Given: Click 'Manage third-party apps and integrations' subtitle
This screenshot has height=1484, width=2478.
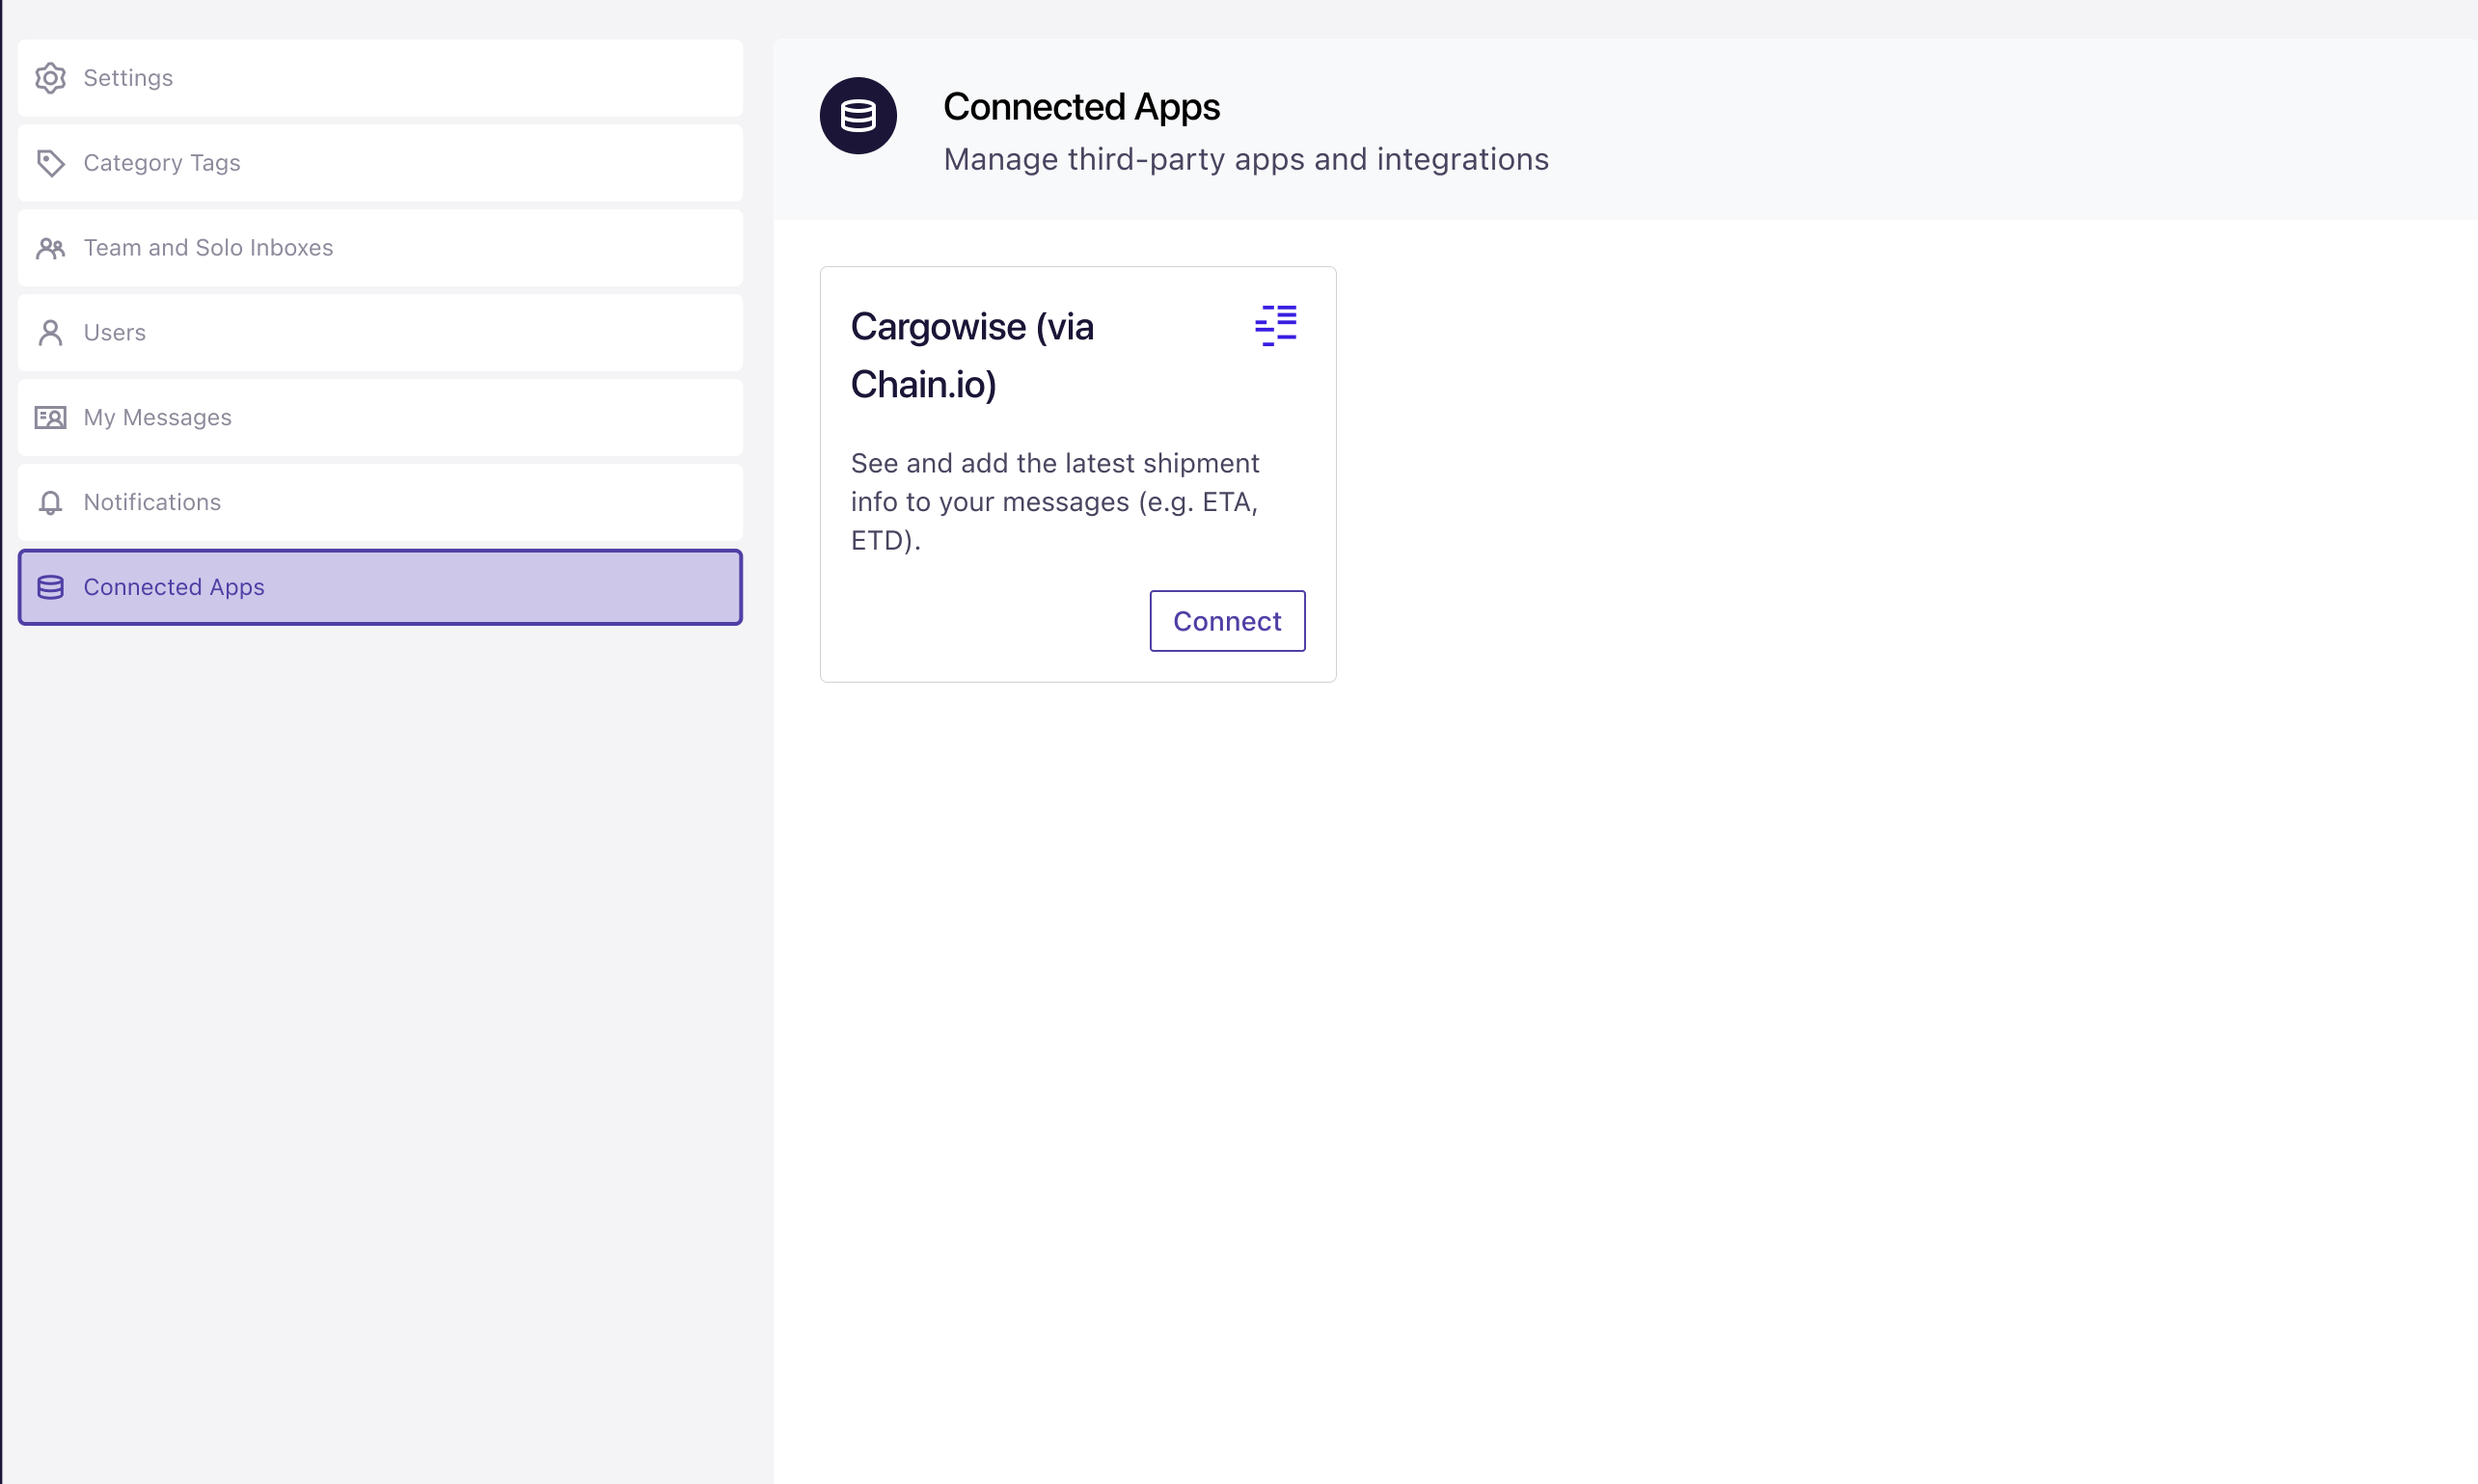Looking at the screenshot, I should (1246, 159).
